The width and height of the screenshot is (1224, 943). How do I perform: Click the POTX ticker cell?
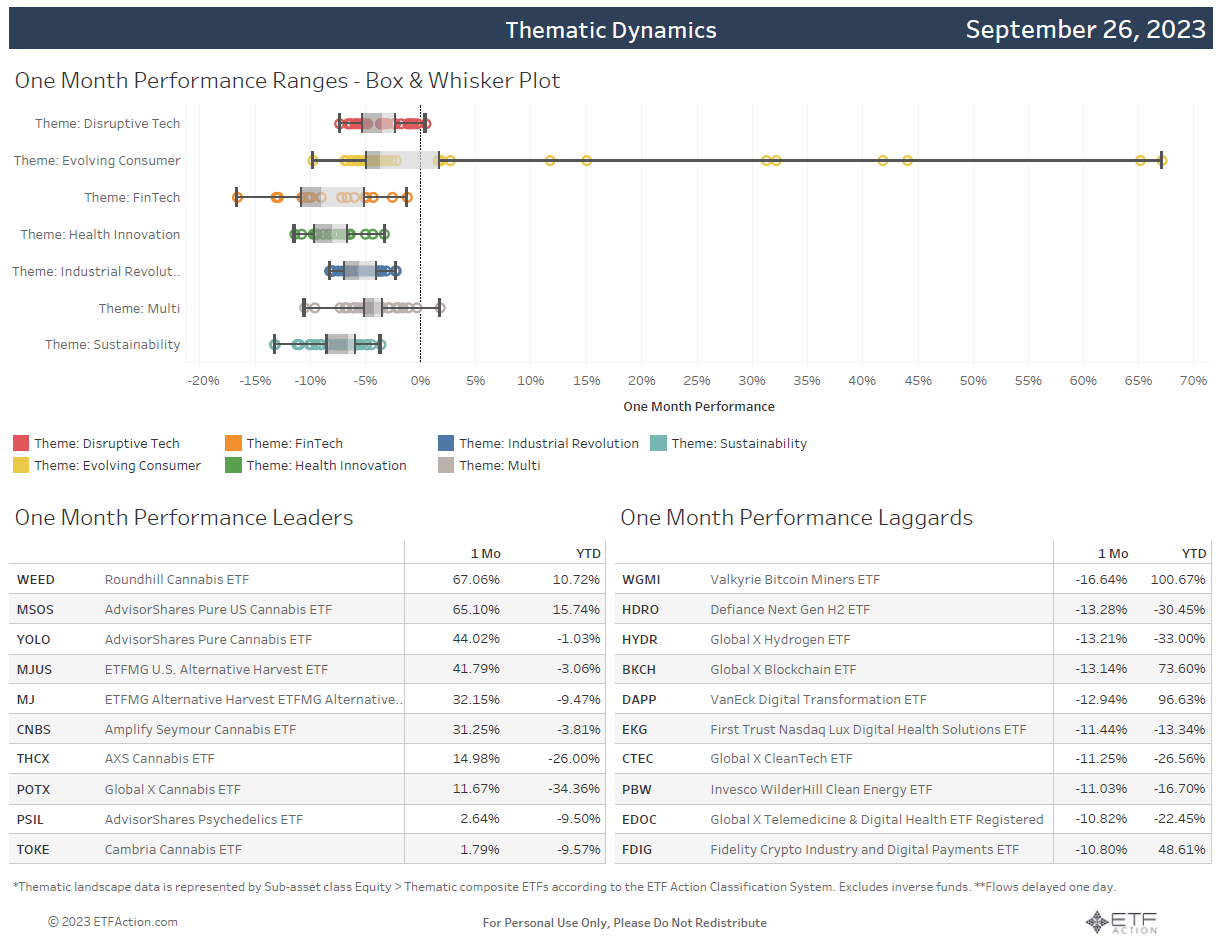pos(34,790)
